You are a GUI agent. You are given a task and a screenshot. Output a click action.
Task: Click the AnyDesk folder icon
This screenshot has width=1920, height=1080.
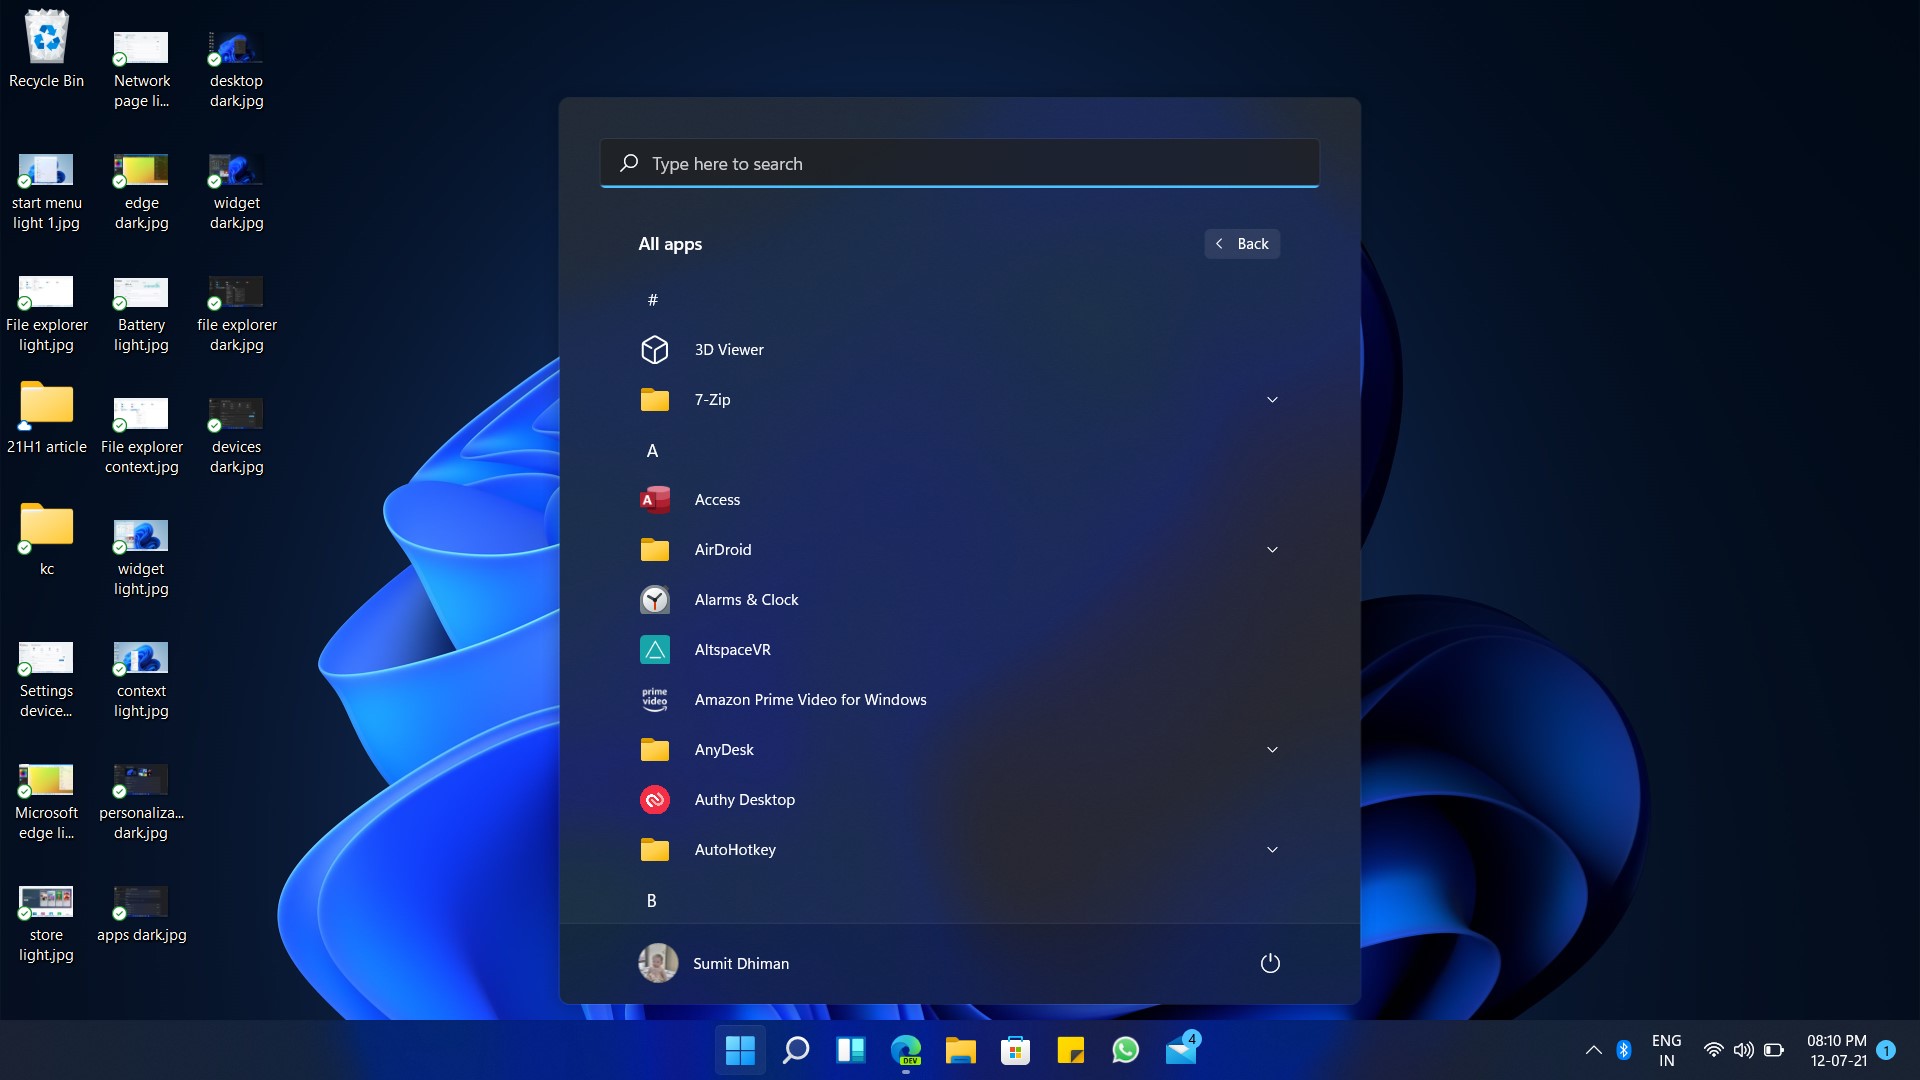tap(655, 750)
